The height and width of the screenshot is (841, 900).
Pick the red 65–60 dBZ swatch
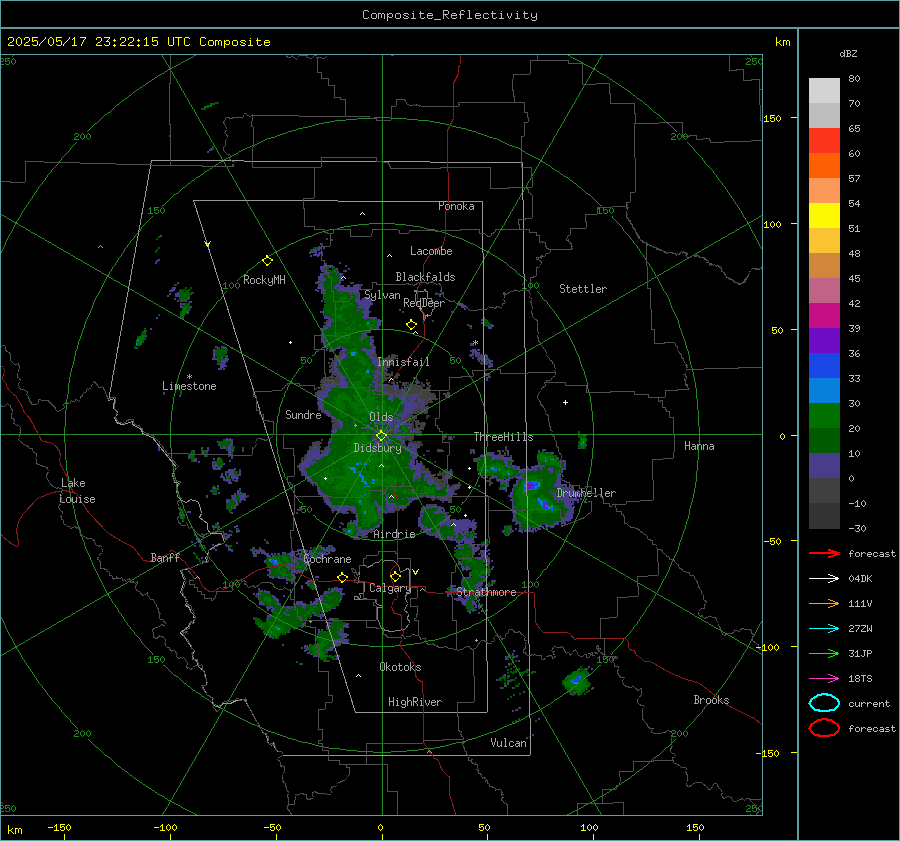point(824,140)
